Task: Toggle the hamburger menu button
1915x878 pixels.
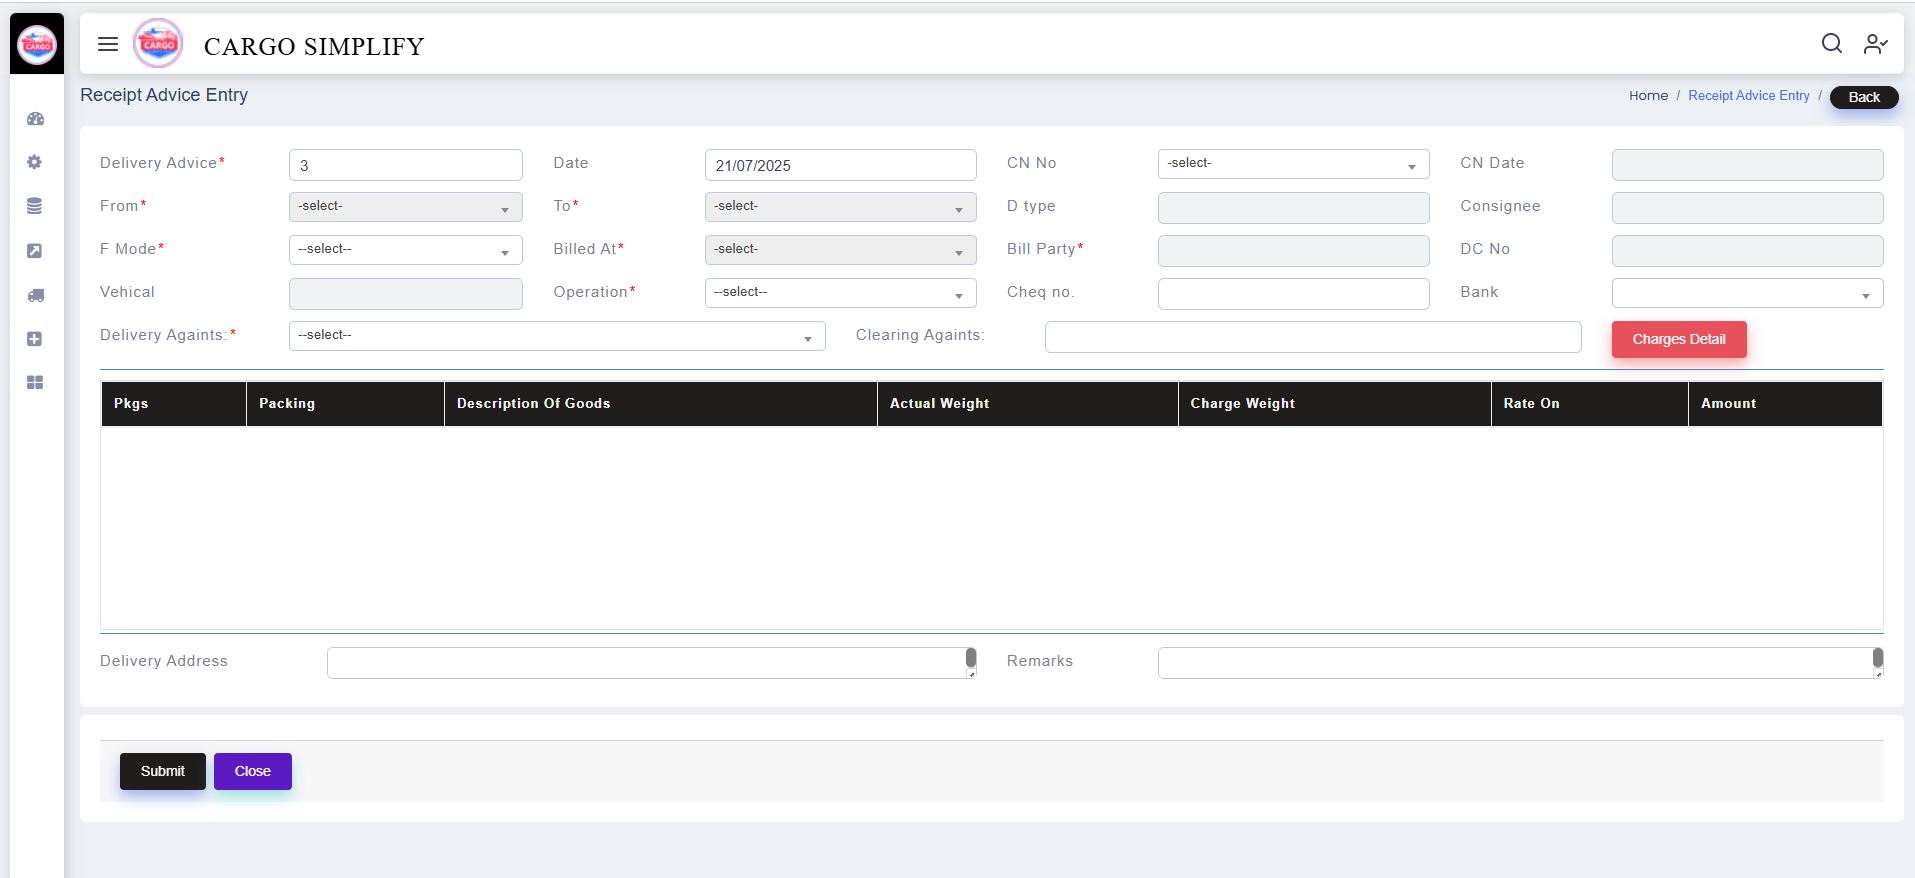Action: pos(108,44)
